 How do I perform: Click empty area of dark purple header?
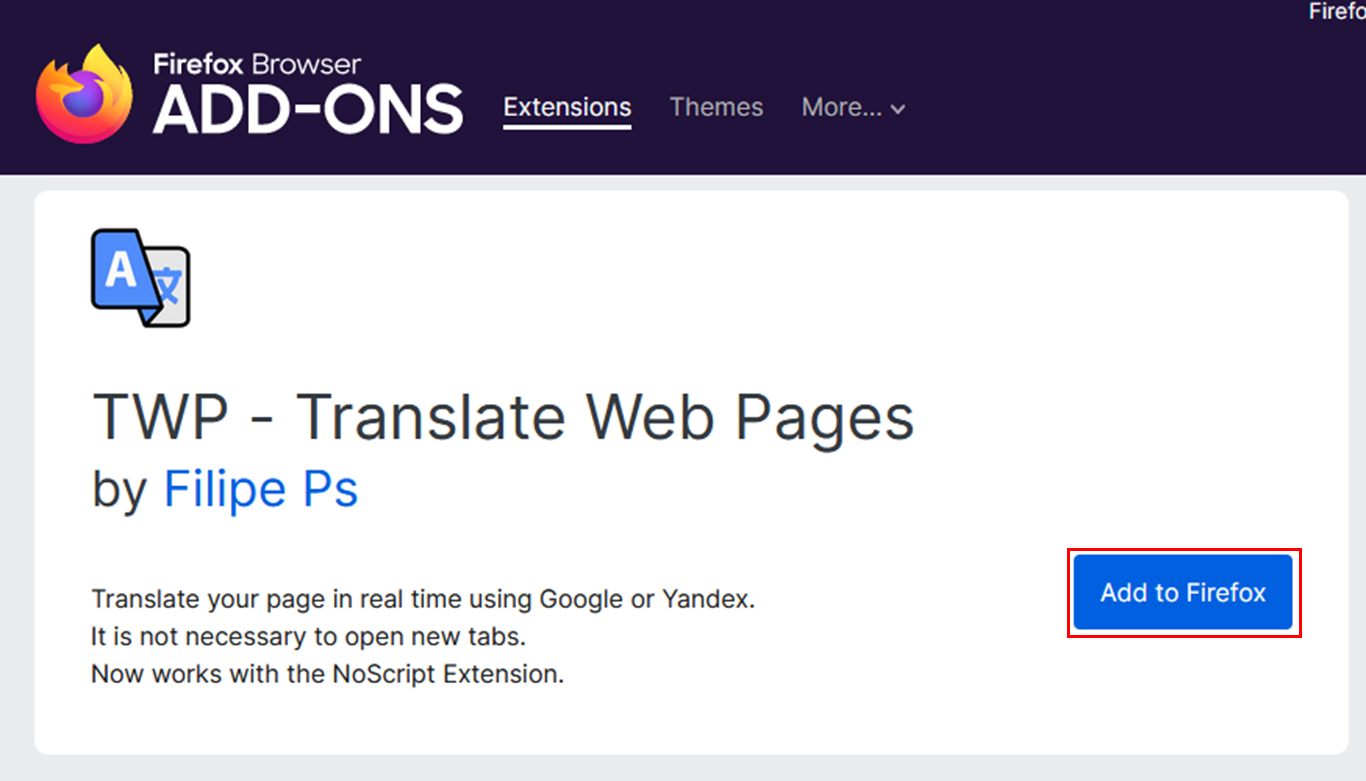pos(1100,100)
